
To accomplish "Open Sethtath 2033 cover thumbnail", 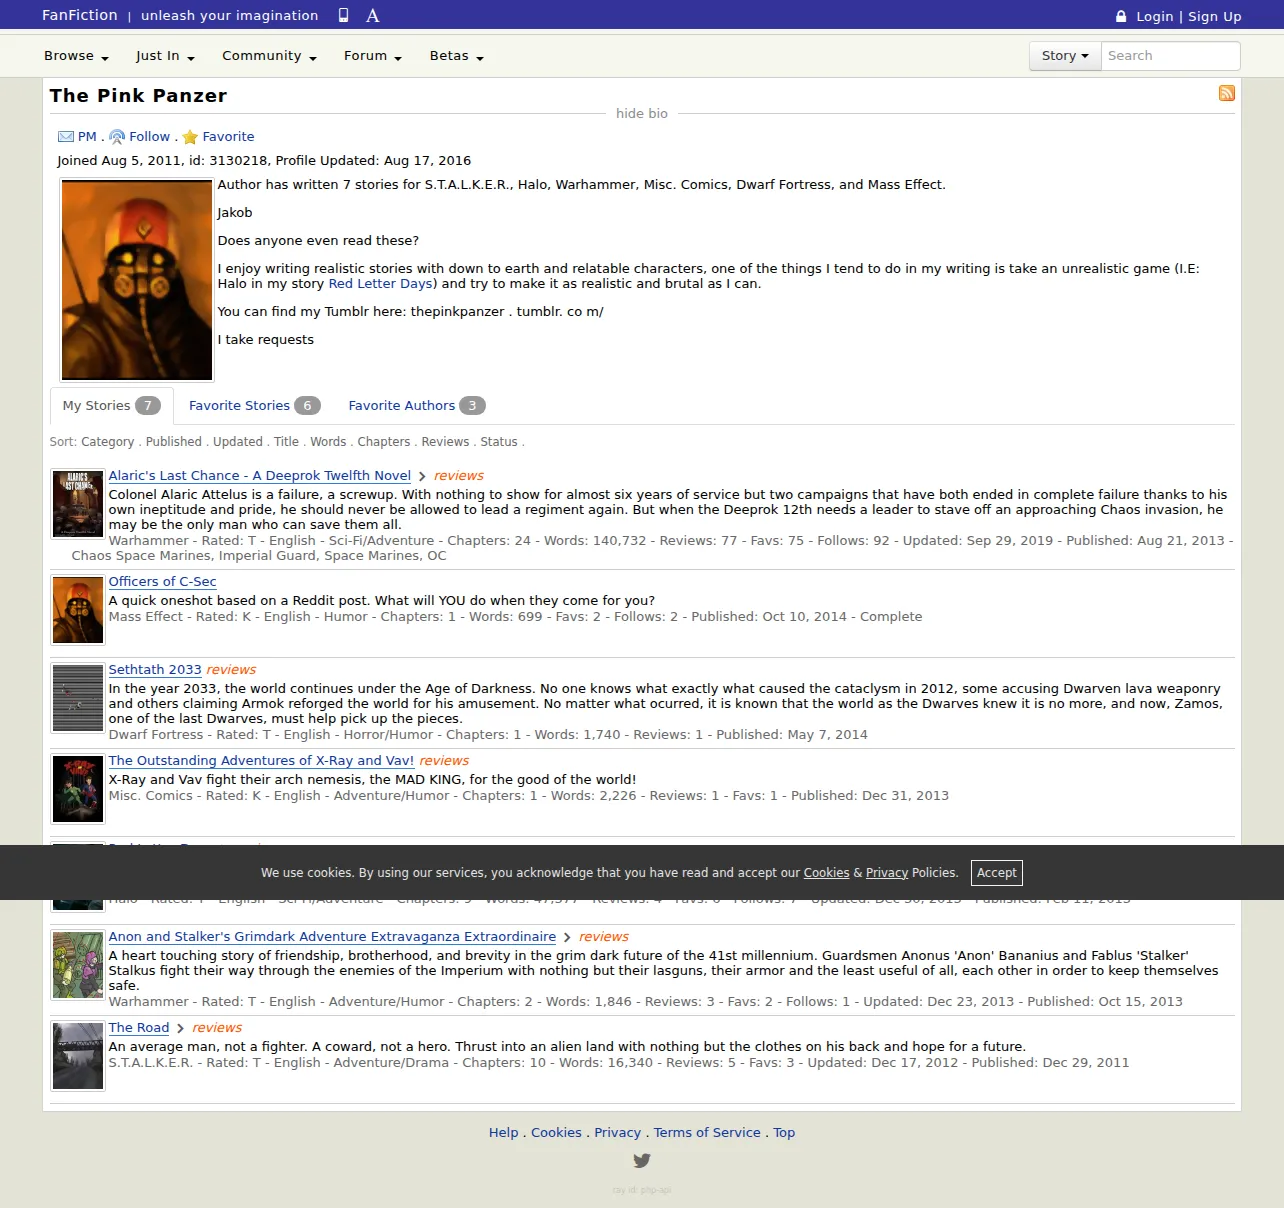I will pyautogui.click(x=78, y=698).
